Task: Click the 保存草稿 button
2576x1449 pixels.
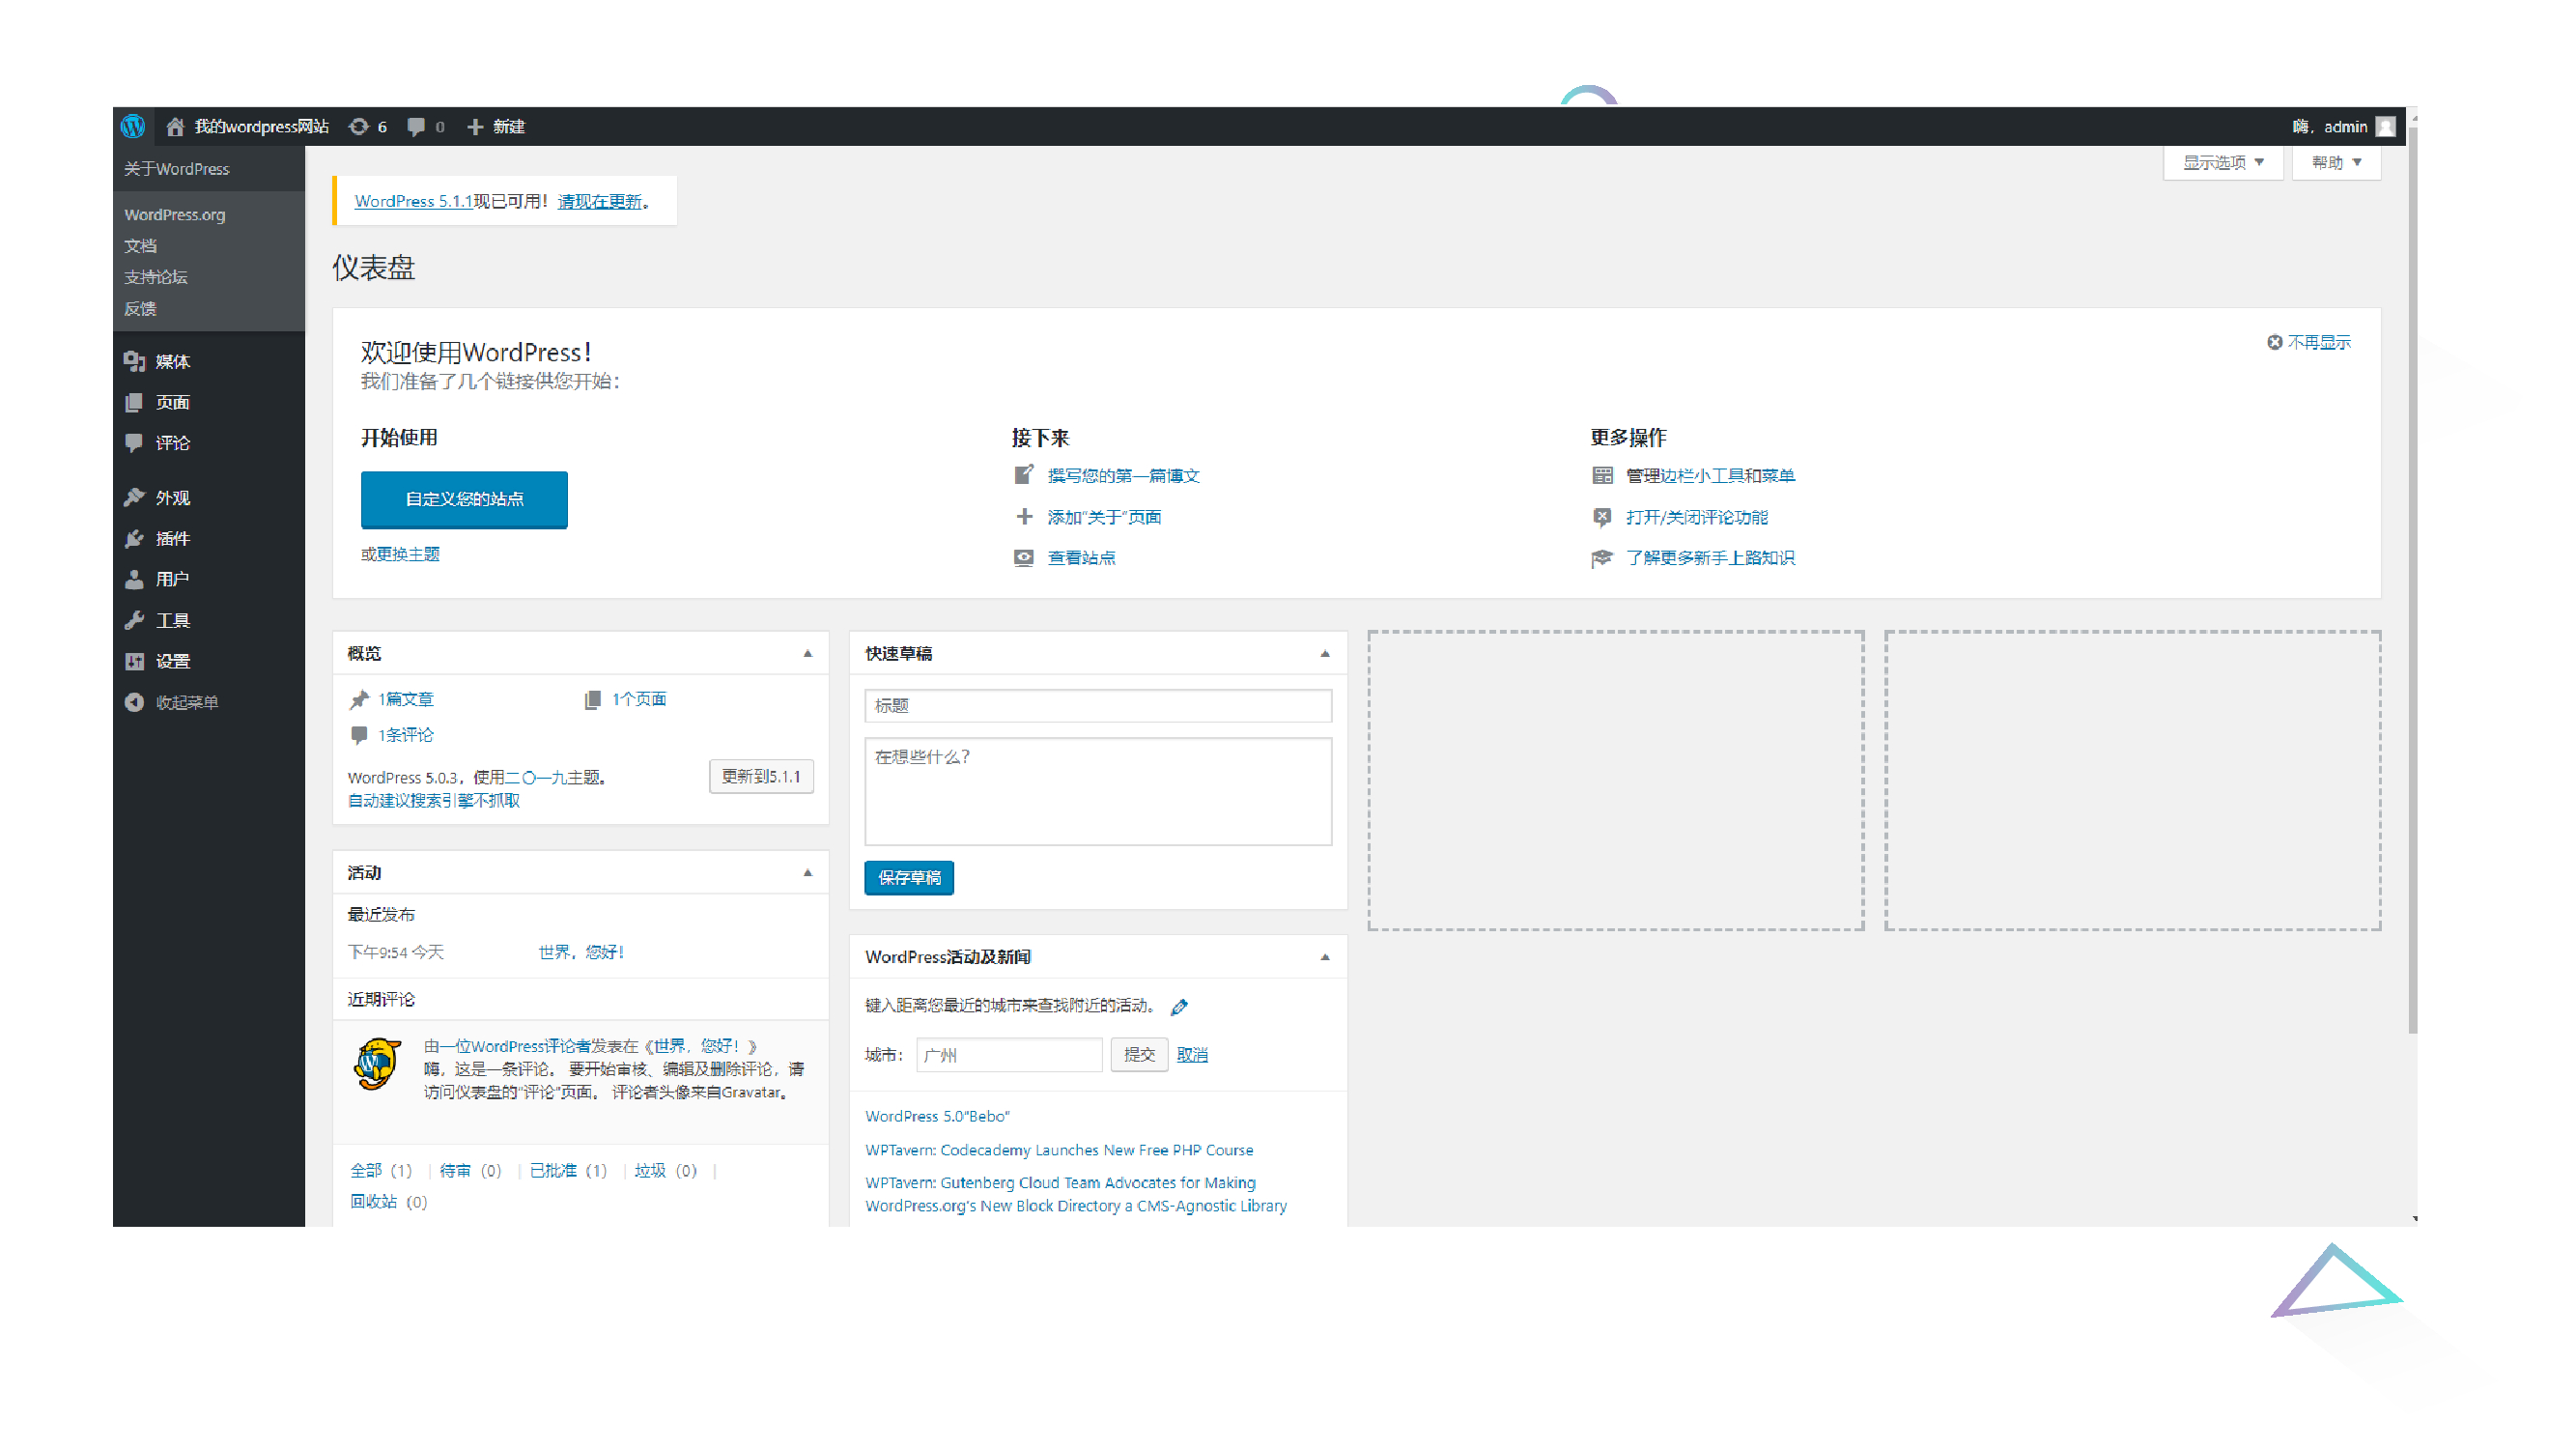Action: click(908, 877)
